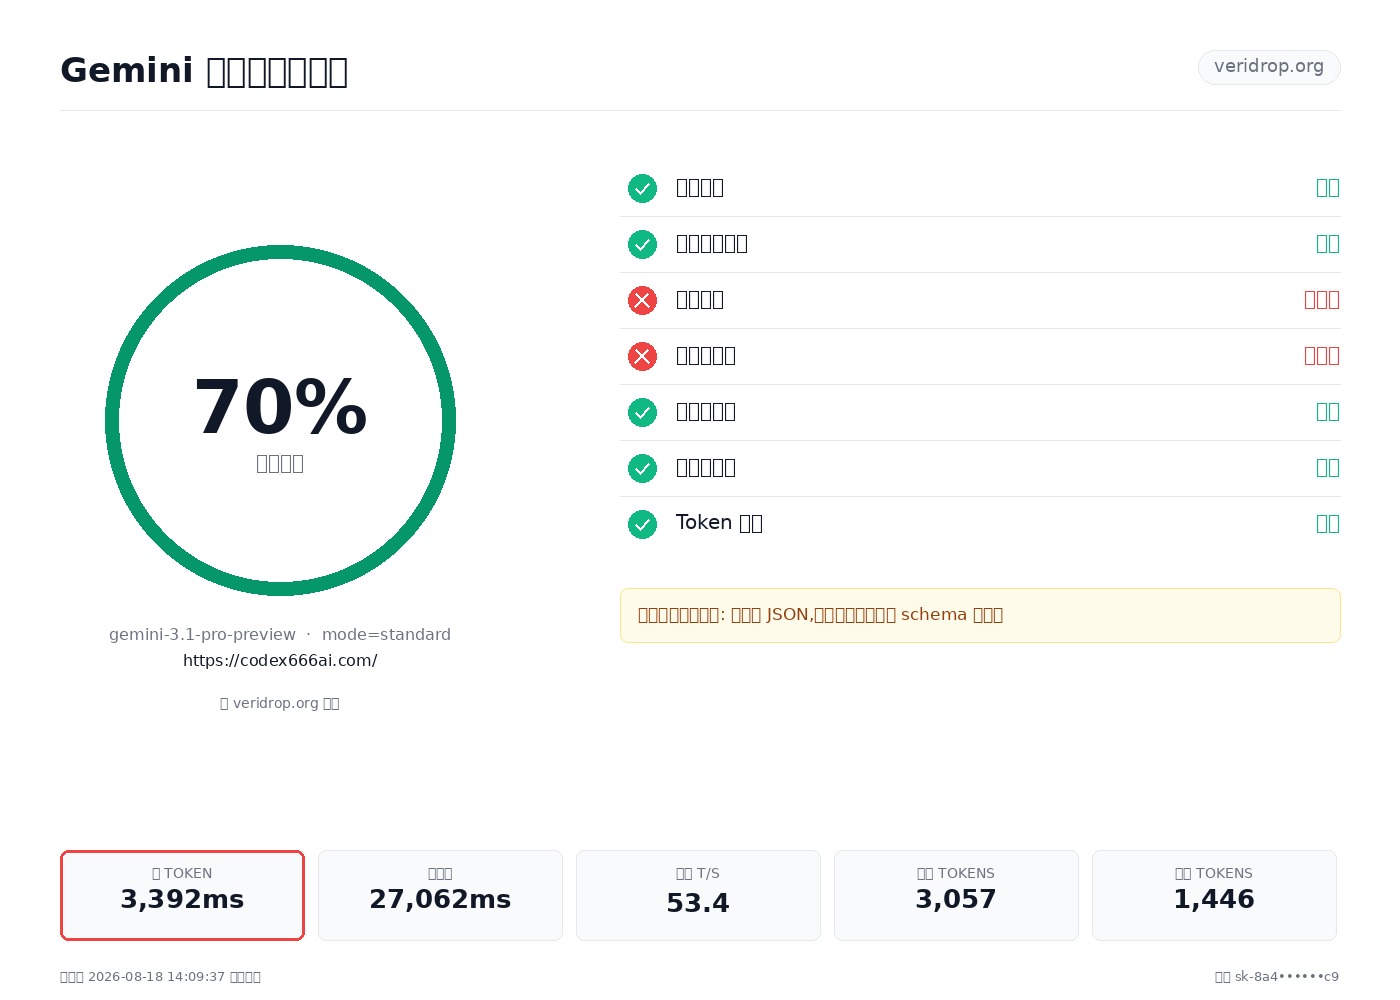1400x1000 pixels.
Task: Click the green status text on the Token row
Action: tap(1327, 523)
